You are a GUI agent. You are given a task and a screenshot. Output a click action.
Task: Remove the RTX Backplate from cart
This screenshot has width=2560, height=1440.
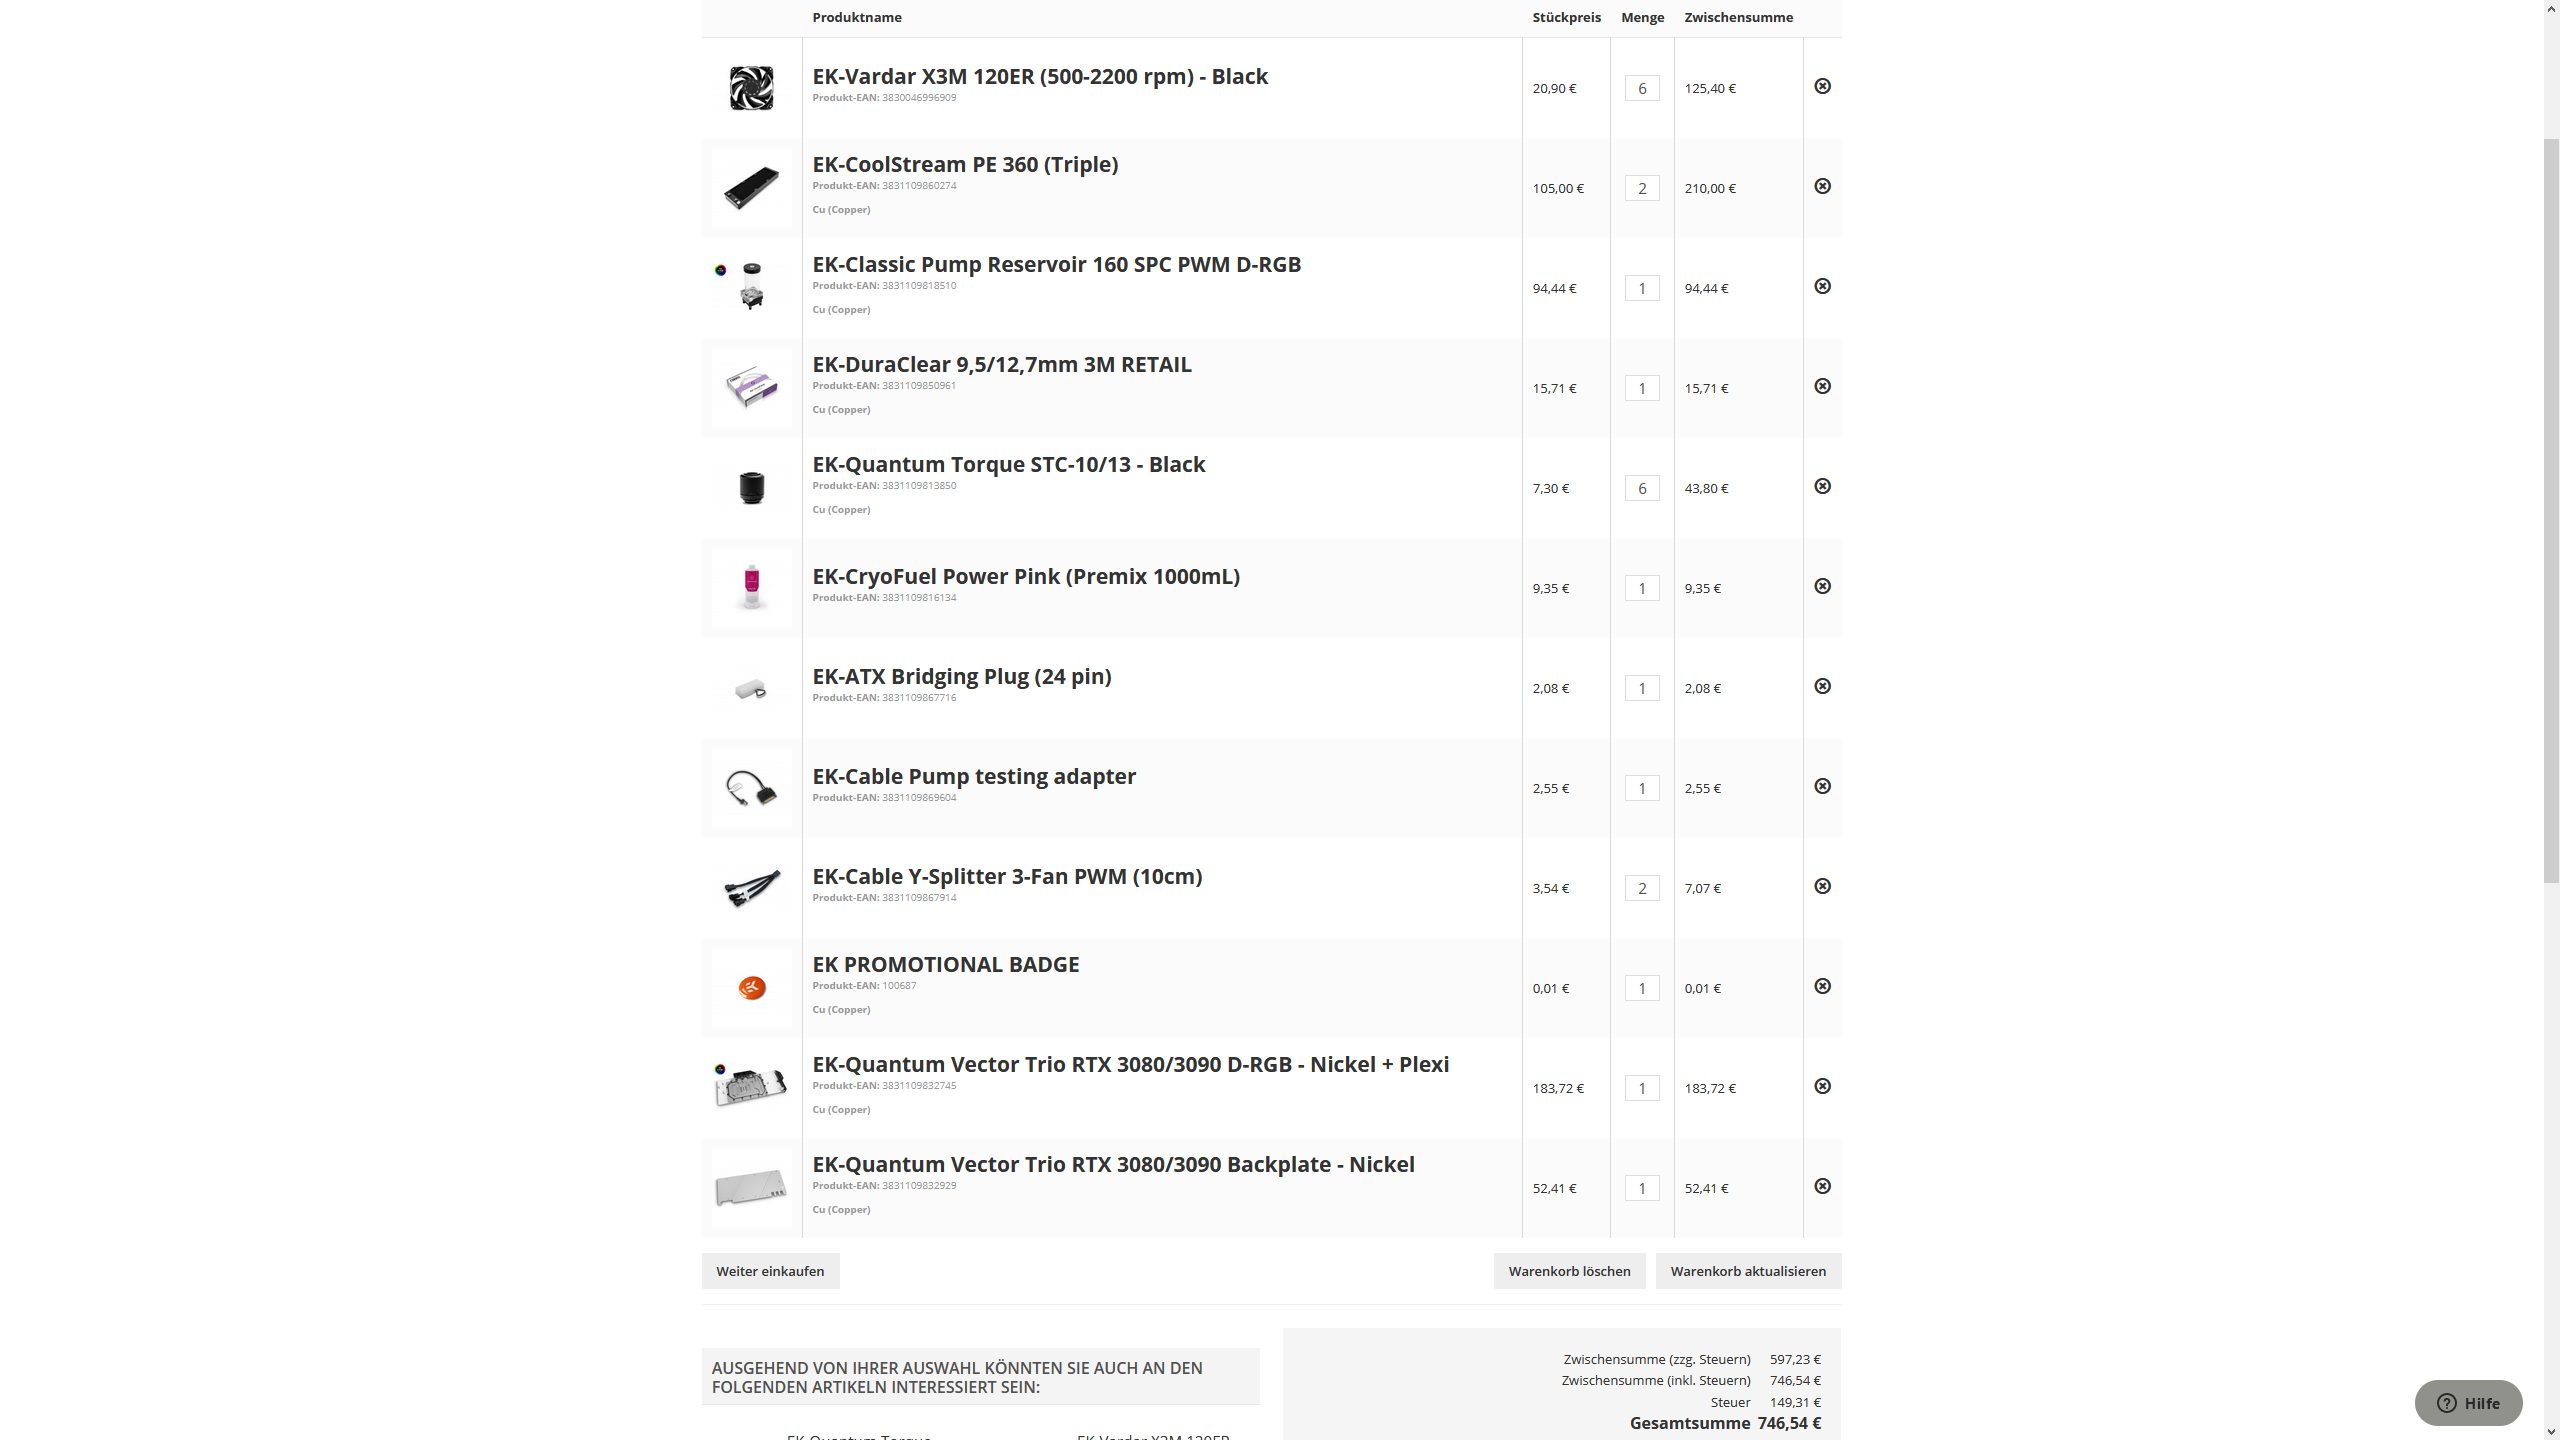[x=1822, y=1186]
